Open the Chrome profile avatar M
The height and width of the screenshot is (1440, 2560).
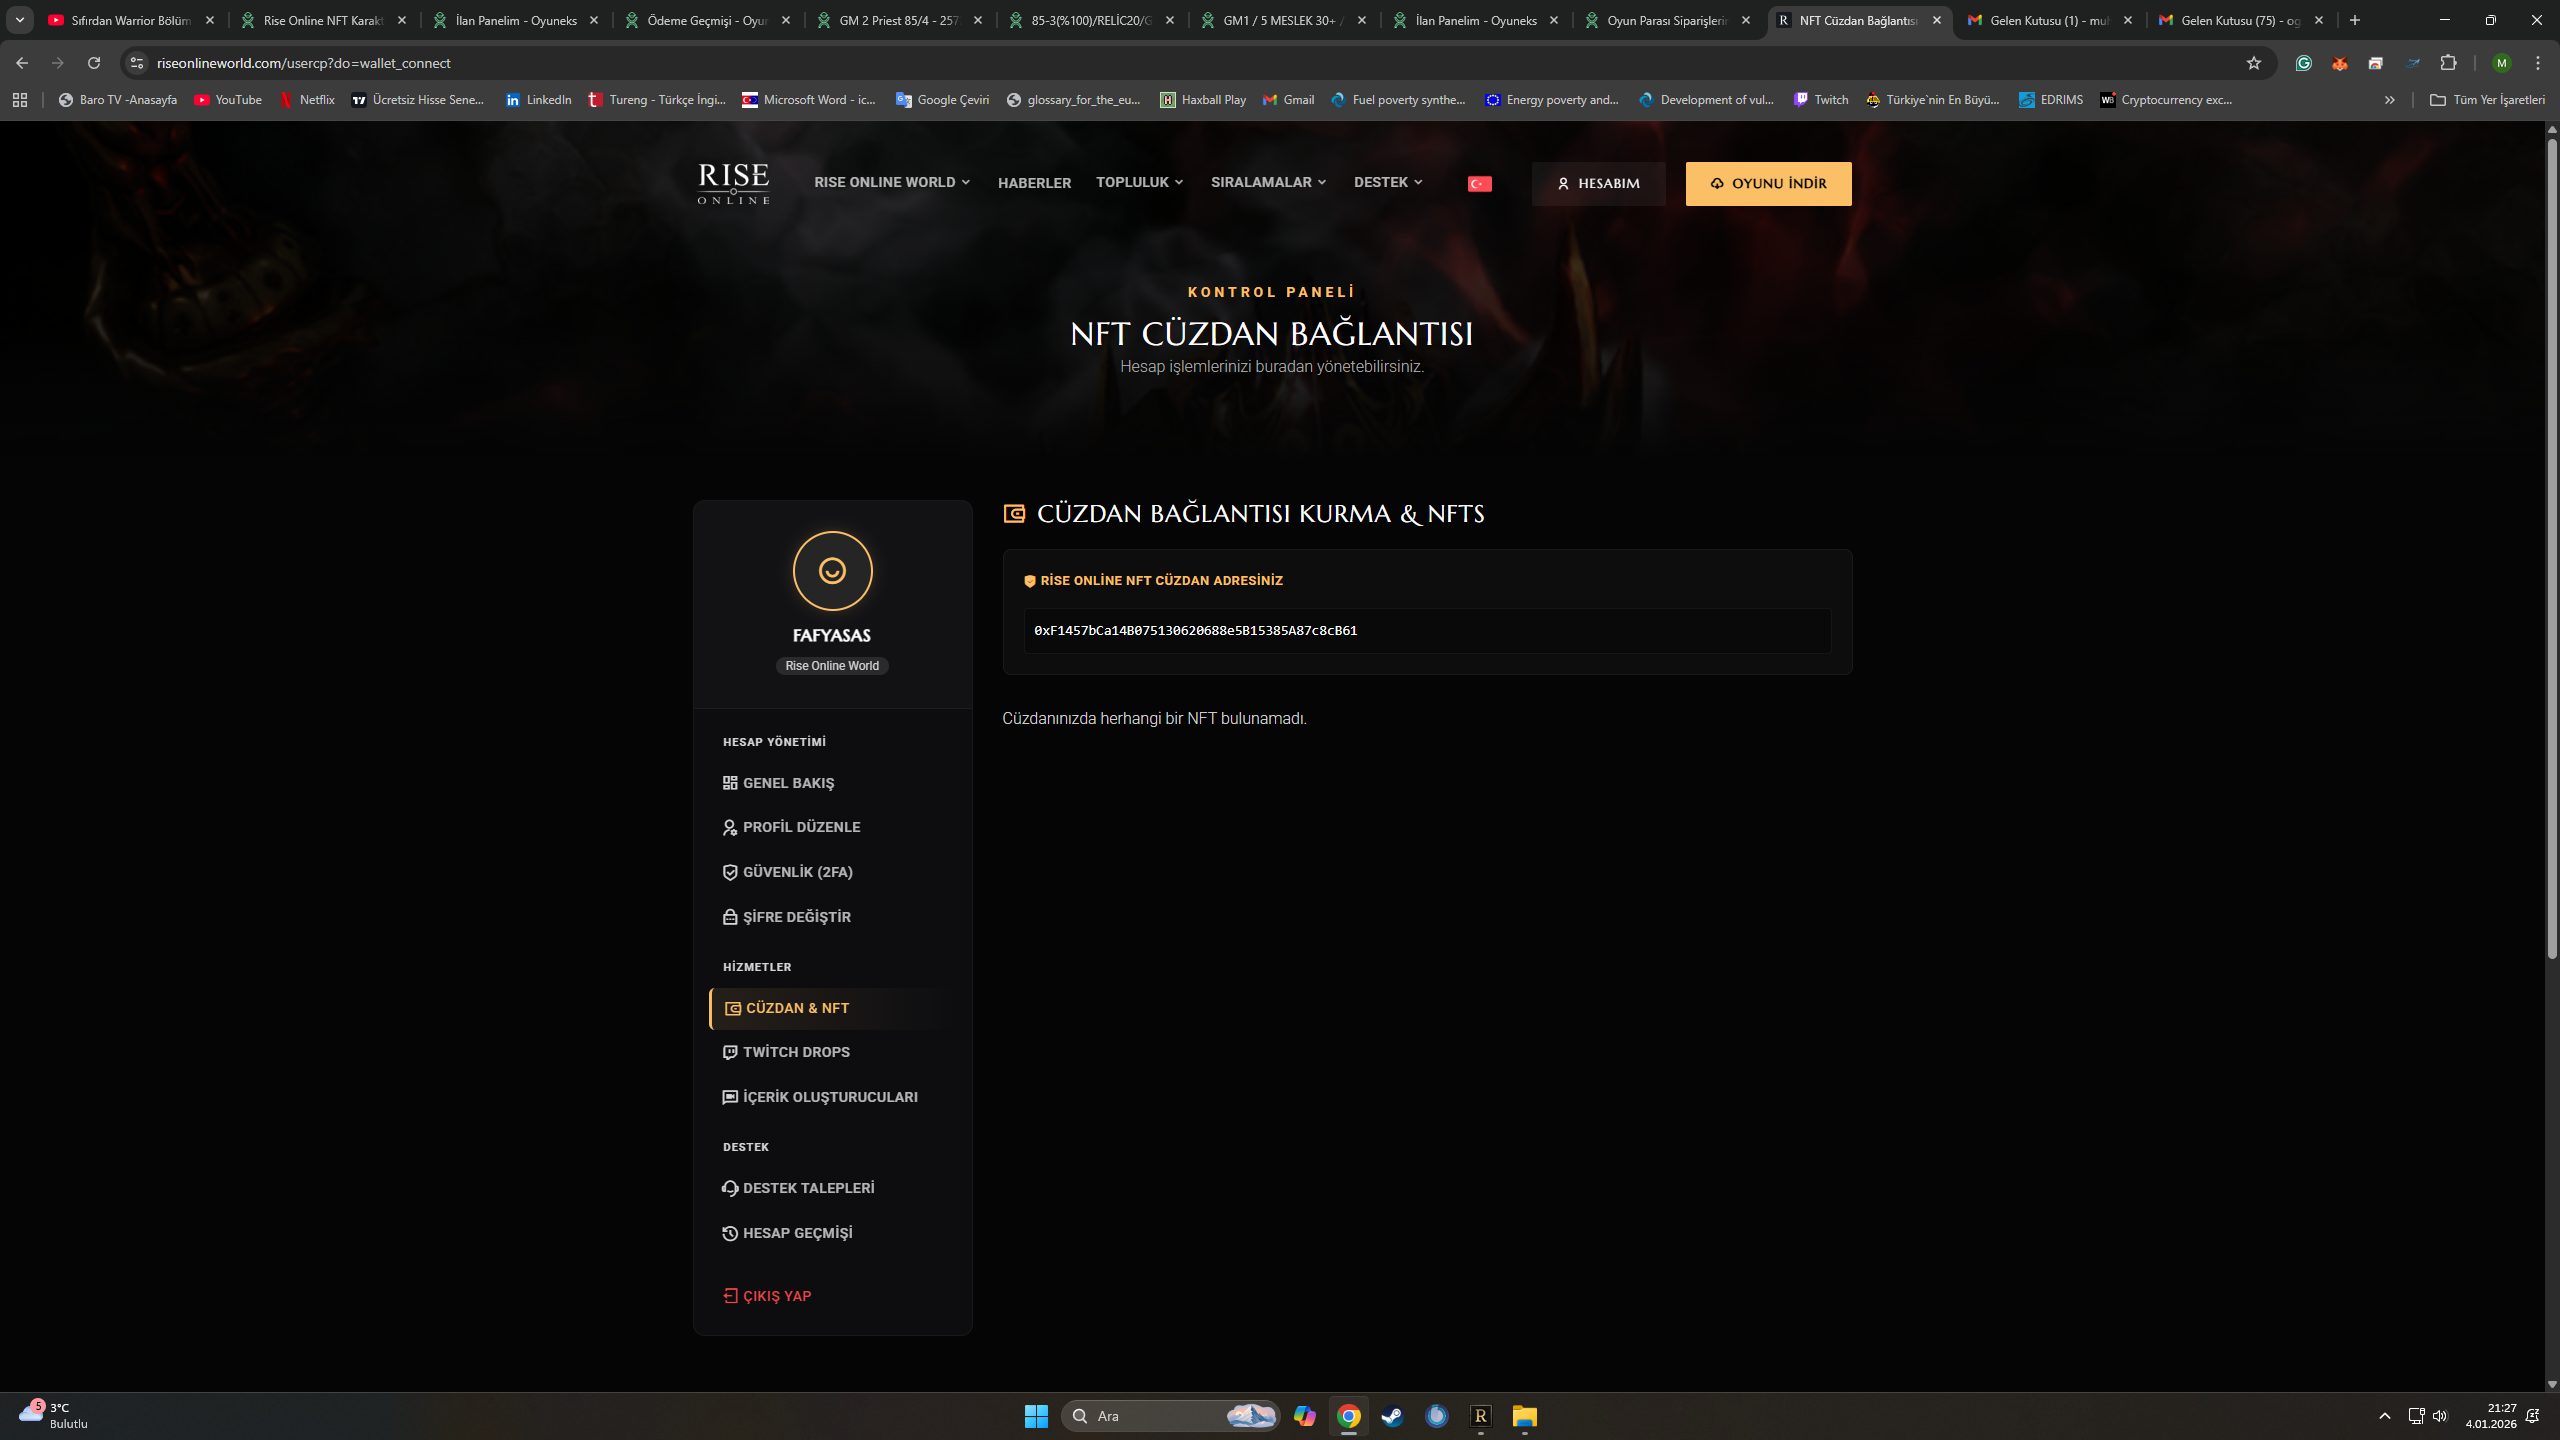[x=2502, y=63]
